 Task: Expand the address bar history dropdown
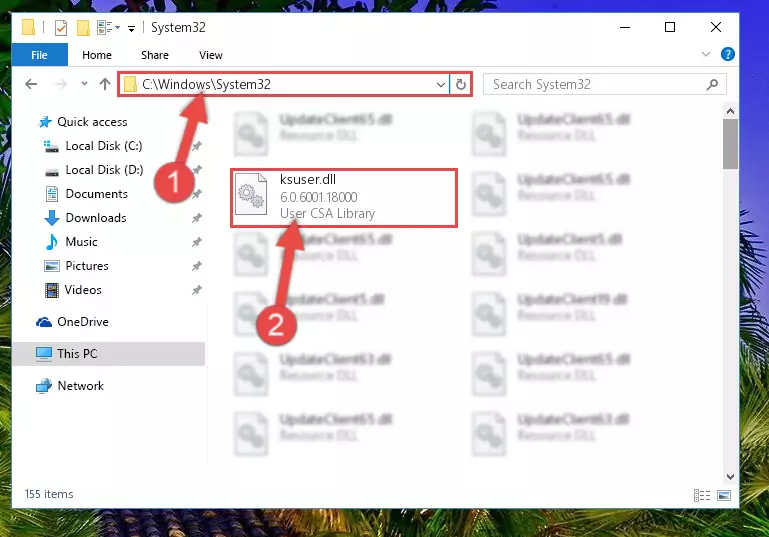[440, 84]
